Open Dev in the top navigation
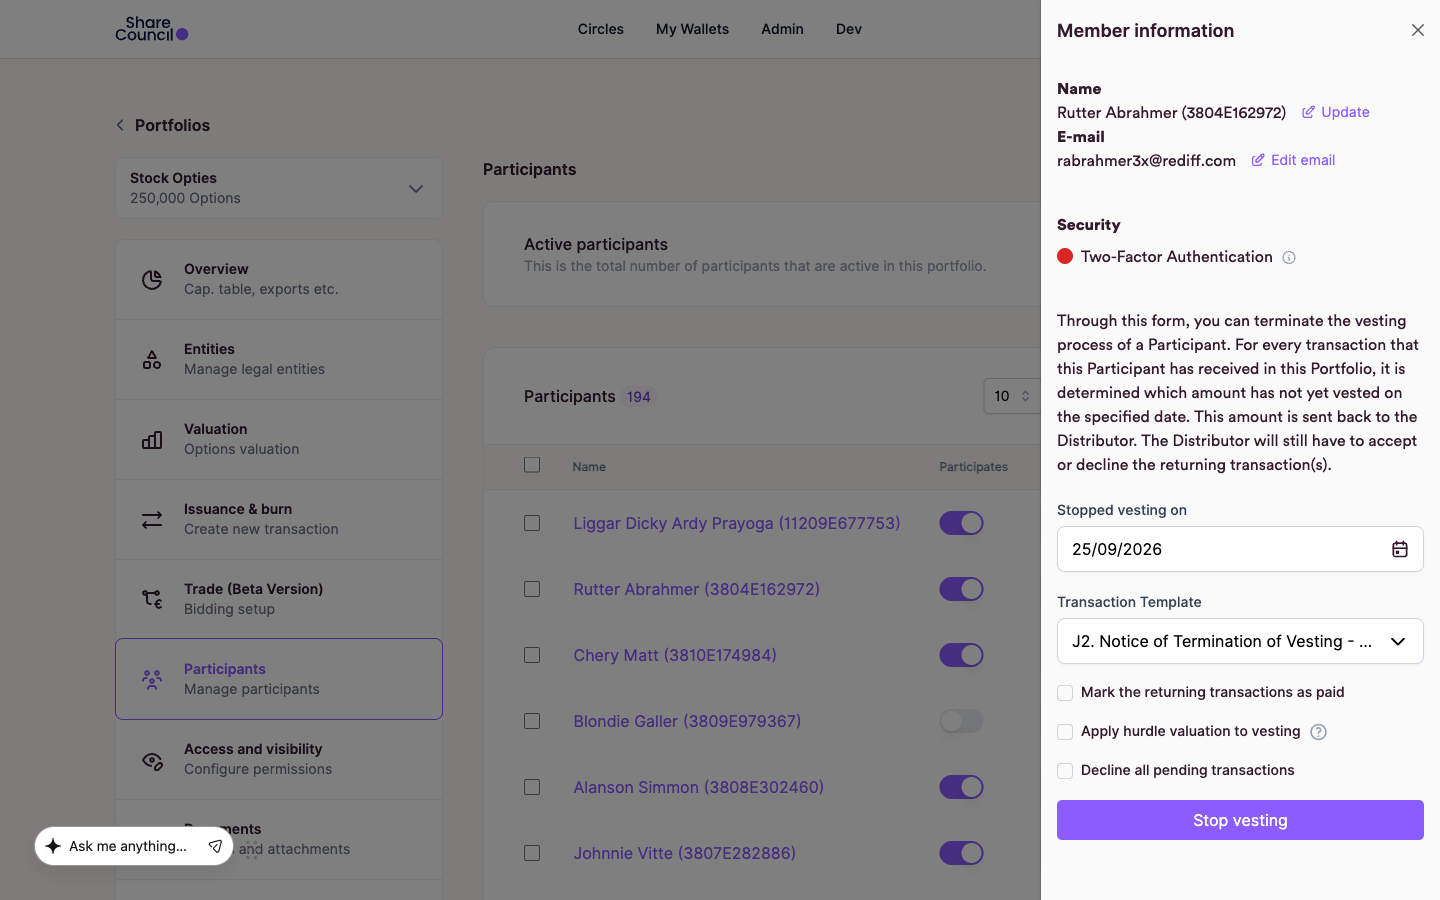Screen dimensions: 1440x900 coord(849,29)
